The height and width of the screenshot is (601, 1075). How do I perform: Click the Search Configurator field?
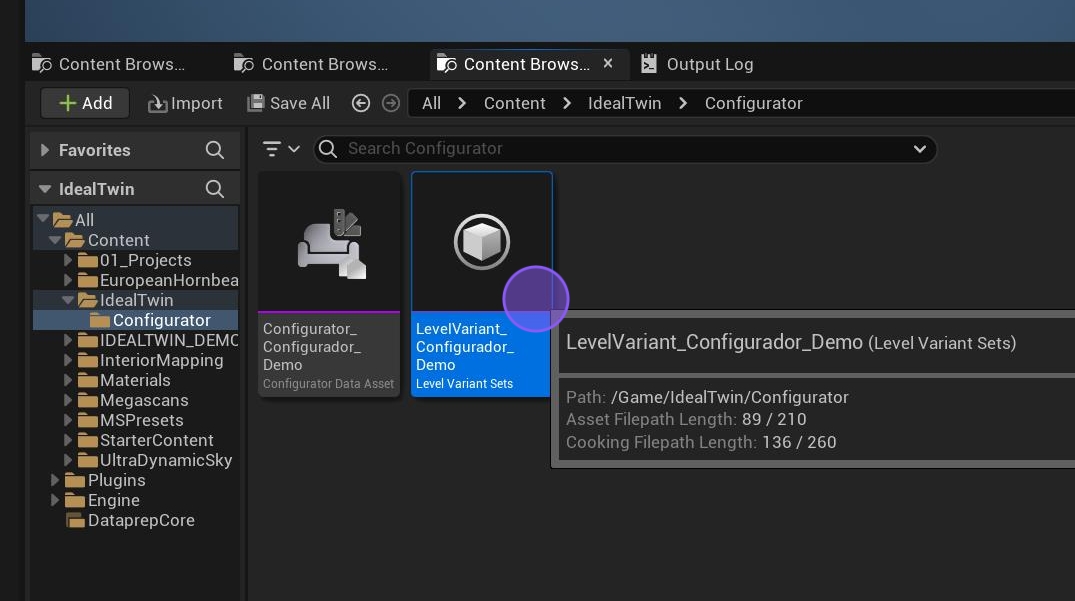(x=625, y=149)
